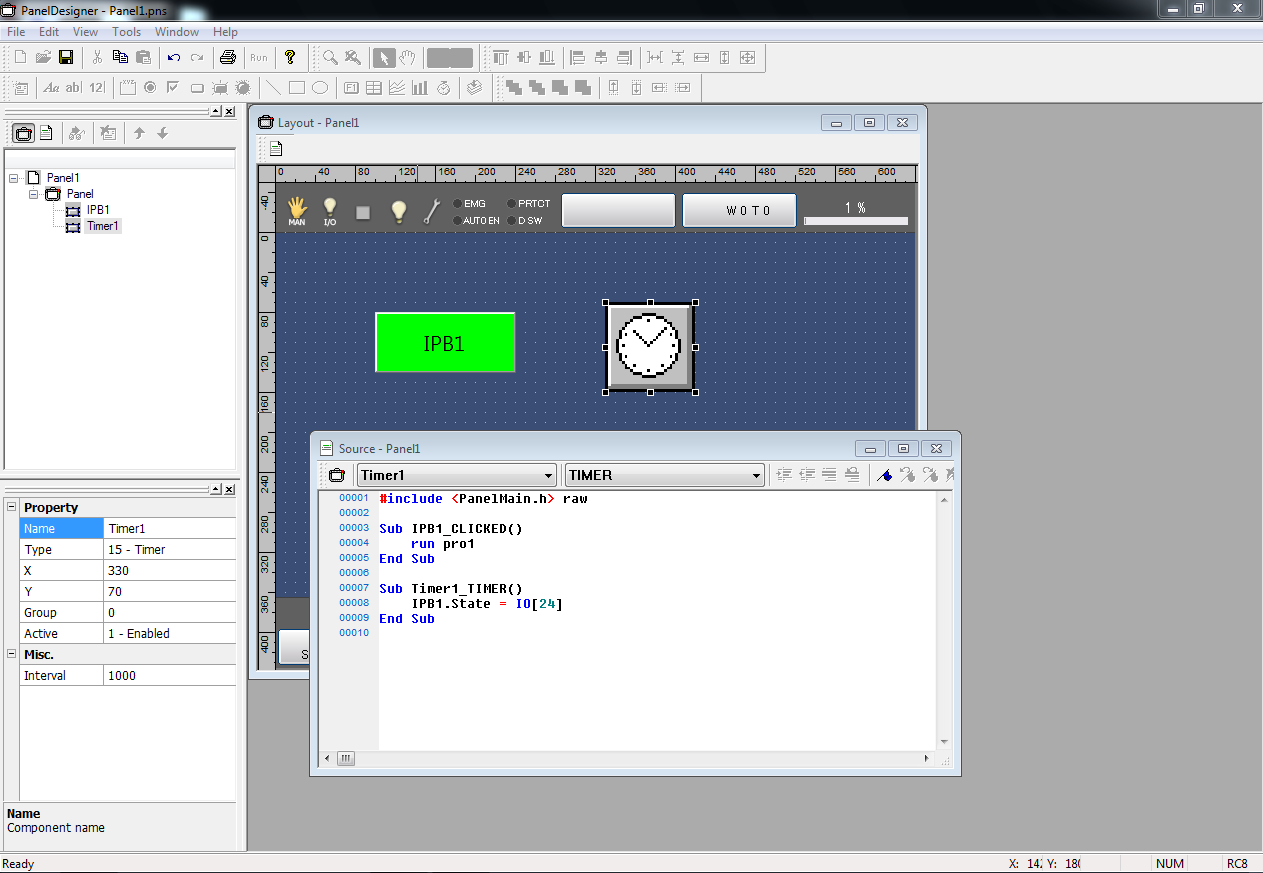The width and height of the screenshot is (1263, 873).
Task: Select the radio button component tool
Action: [150, 88]
